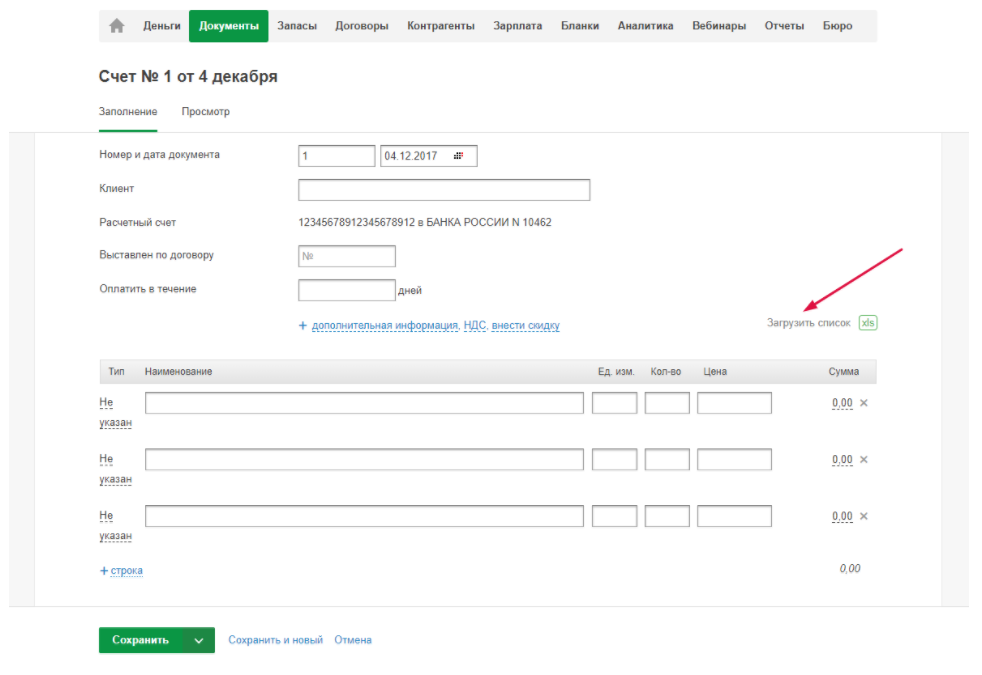The width and height of the screenshot is (982, 675).
Task: Click the Отмена link
Action: click(353, 640)
